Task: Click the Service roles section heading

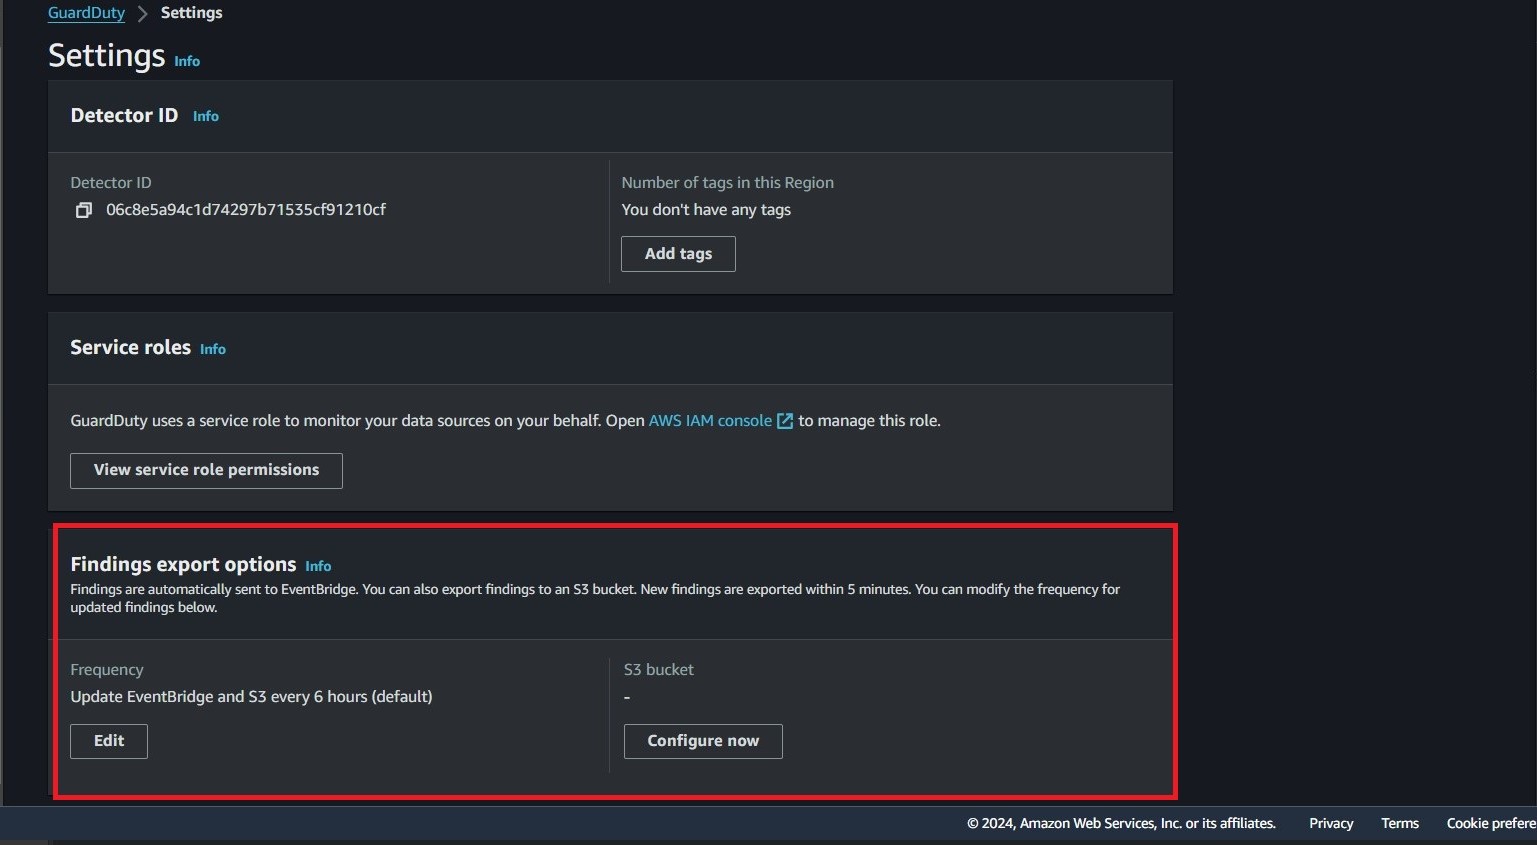Action: (130, 347)
